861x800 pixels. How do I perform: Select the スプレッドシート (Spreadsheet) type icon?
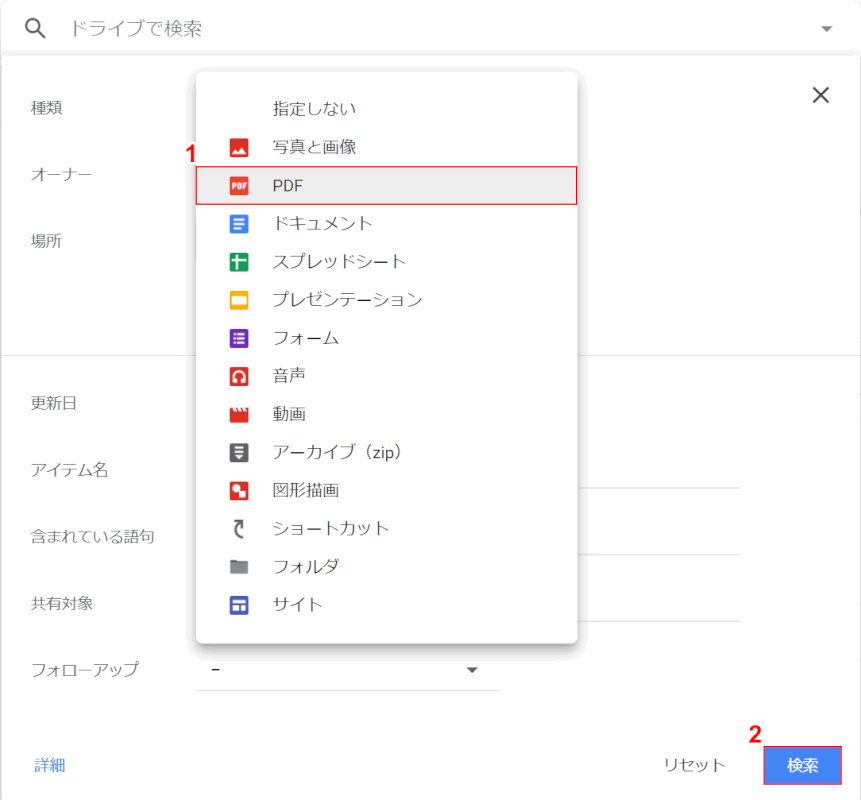coord(240,261)
